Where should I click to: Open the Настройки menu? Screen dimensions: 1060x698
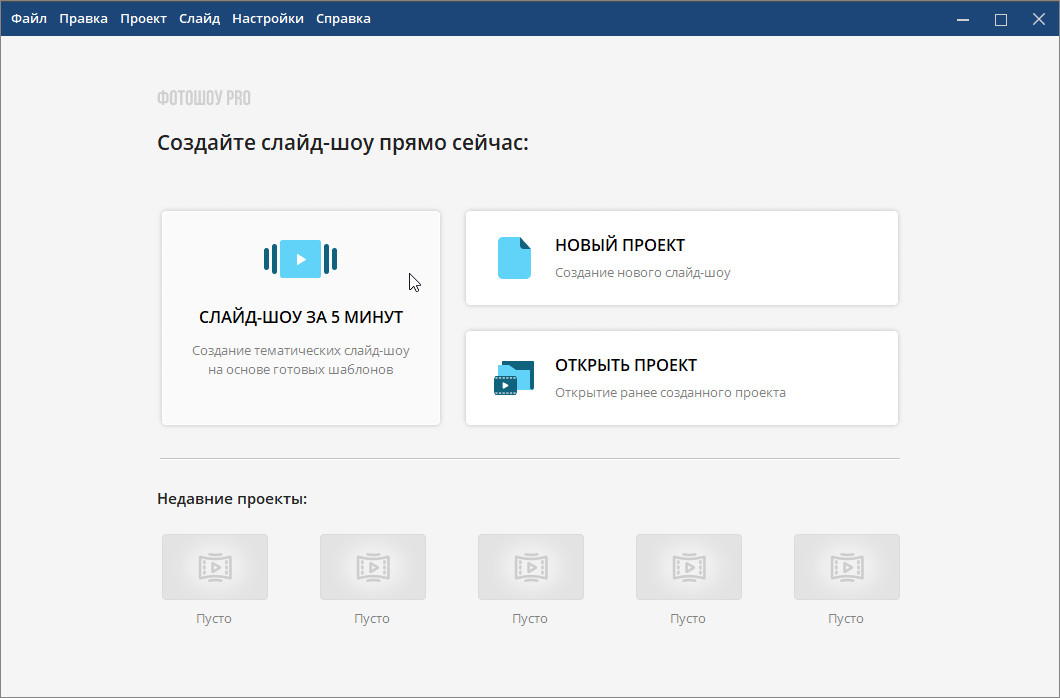(x=267, y=18)
